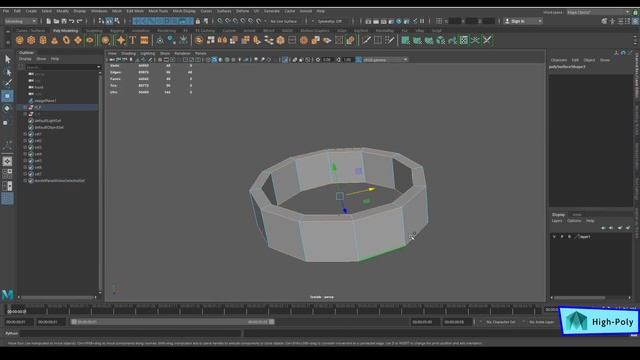Image resolution: width=640 pixels, height=360 pixels.
Task: Click the Polygon Type text tool
Action: [132, 40]
